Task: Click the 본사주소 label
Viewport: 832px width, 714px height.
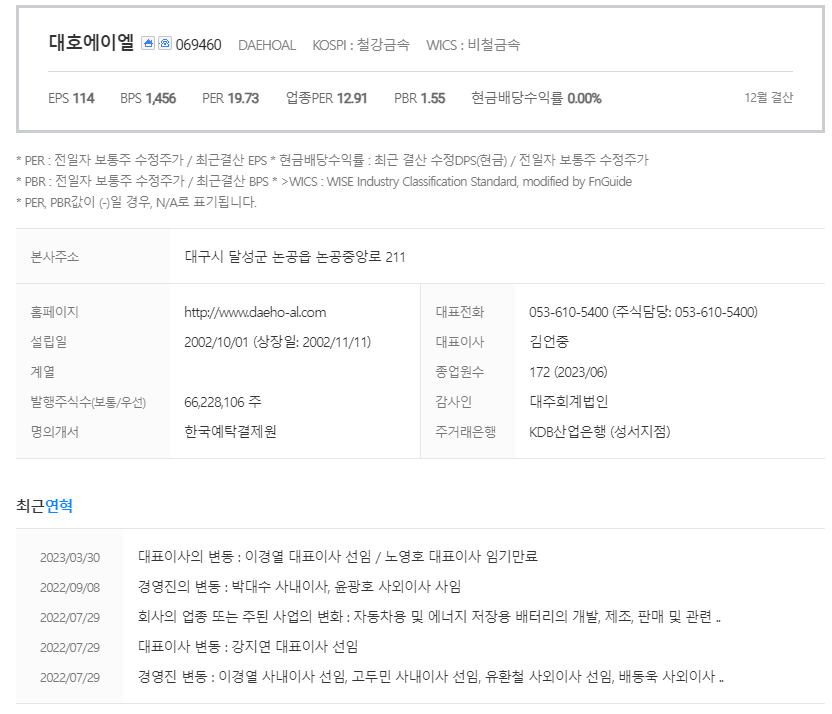Action: click(55, 257)
